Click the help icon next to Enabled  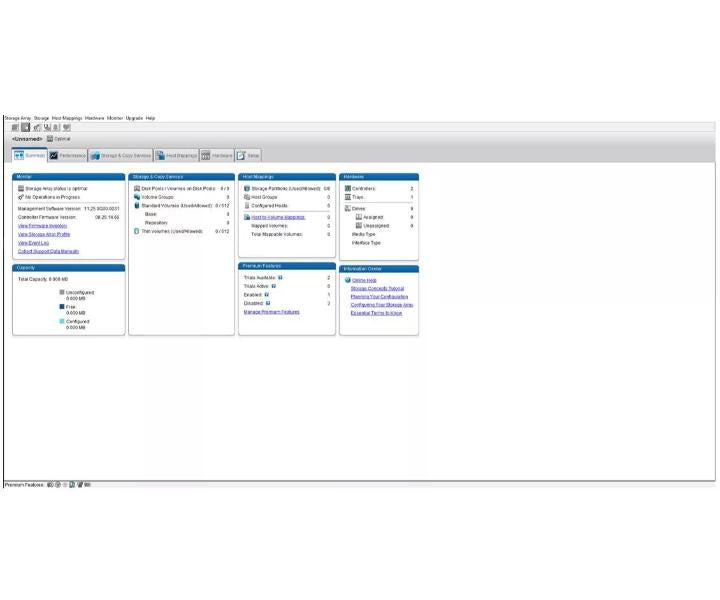pyautogui.click(x=267, y=295)
